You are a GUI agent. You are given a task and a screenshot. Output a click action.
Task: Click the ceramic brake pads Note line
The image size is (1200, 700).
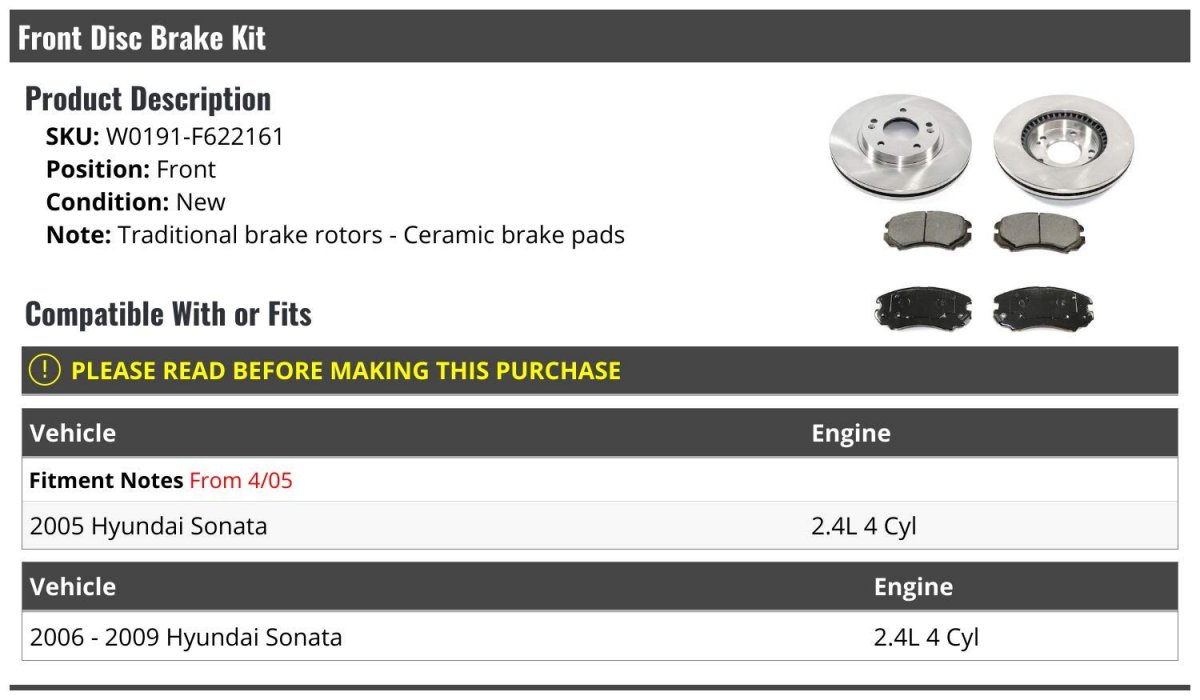pos(335,235)
